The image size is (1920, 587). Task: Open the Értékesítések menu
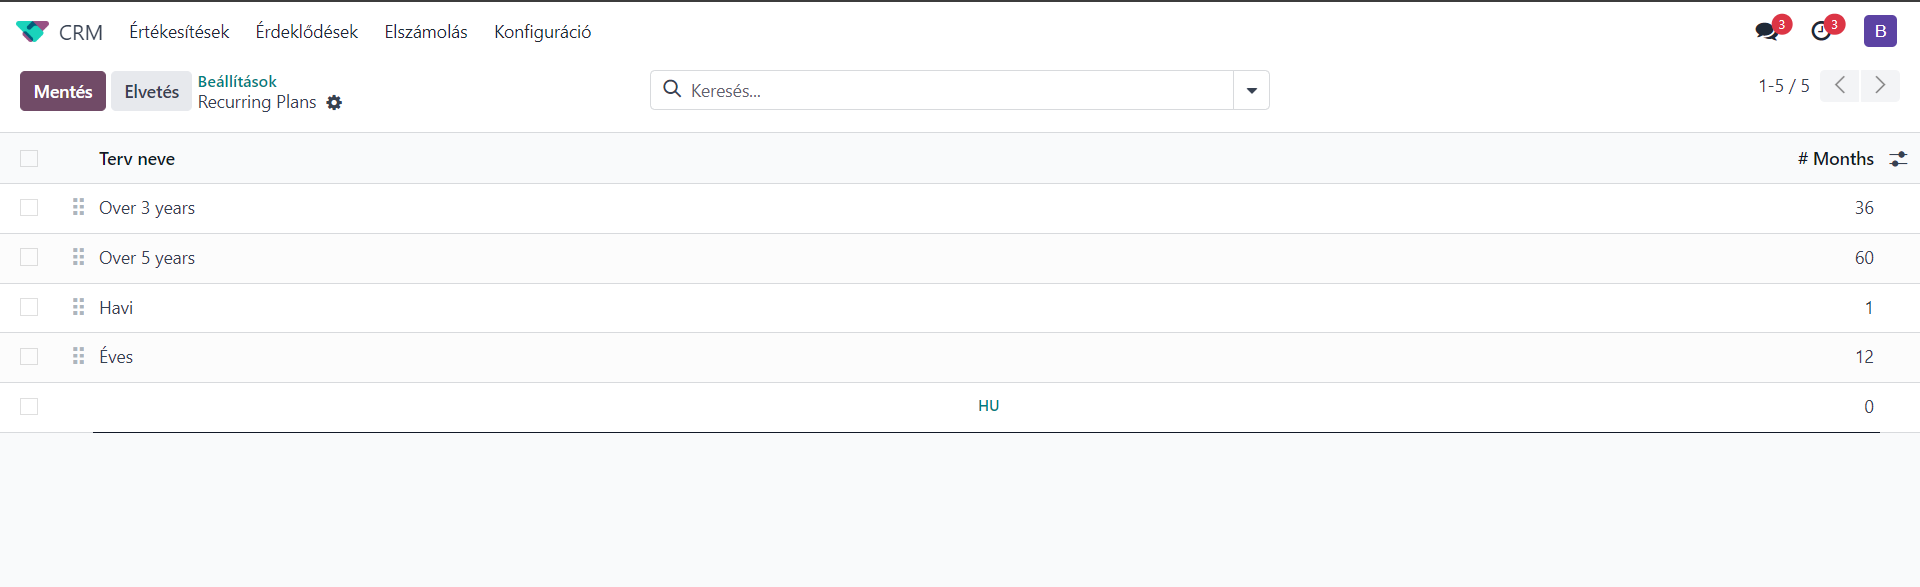click(x=179, y=32)
